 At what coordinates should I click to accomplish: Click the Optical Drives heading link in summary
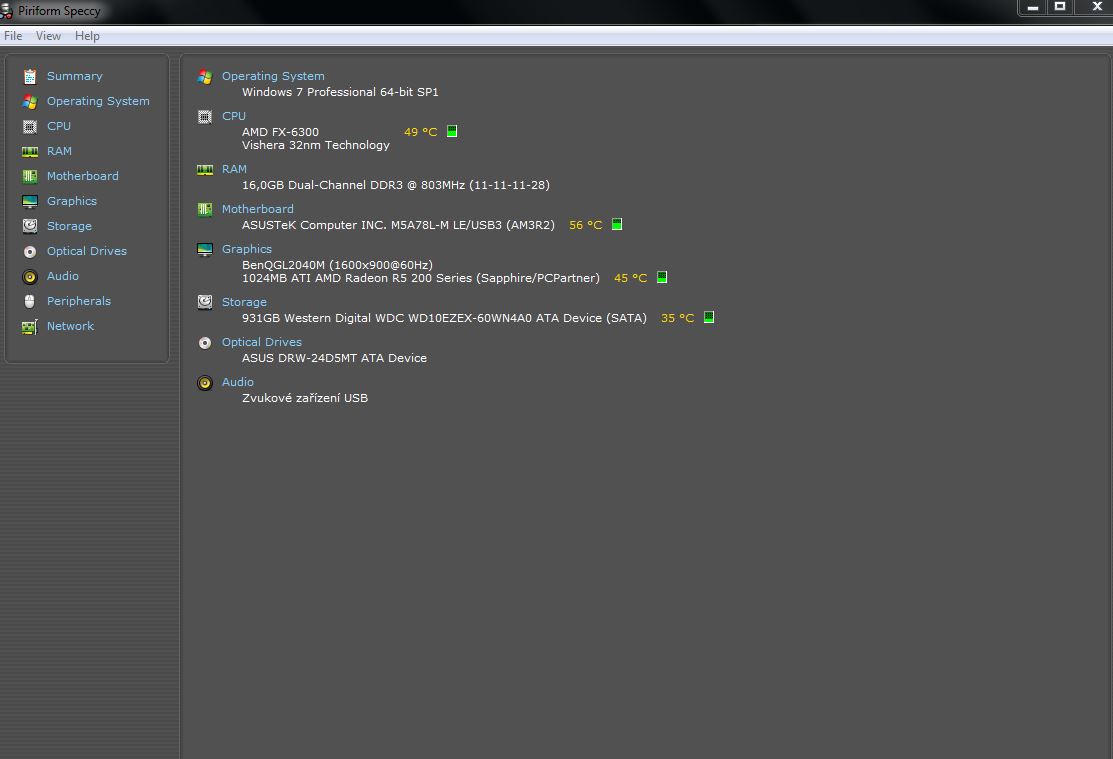click(261, 342)
